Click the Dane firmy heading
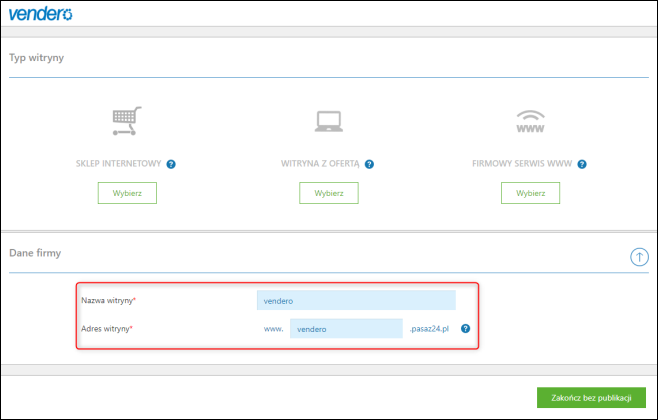Image resolution: width=658 pixels, height=420 pixels. 35,253
